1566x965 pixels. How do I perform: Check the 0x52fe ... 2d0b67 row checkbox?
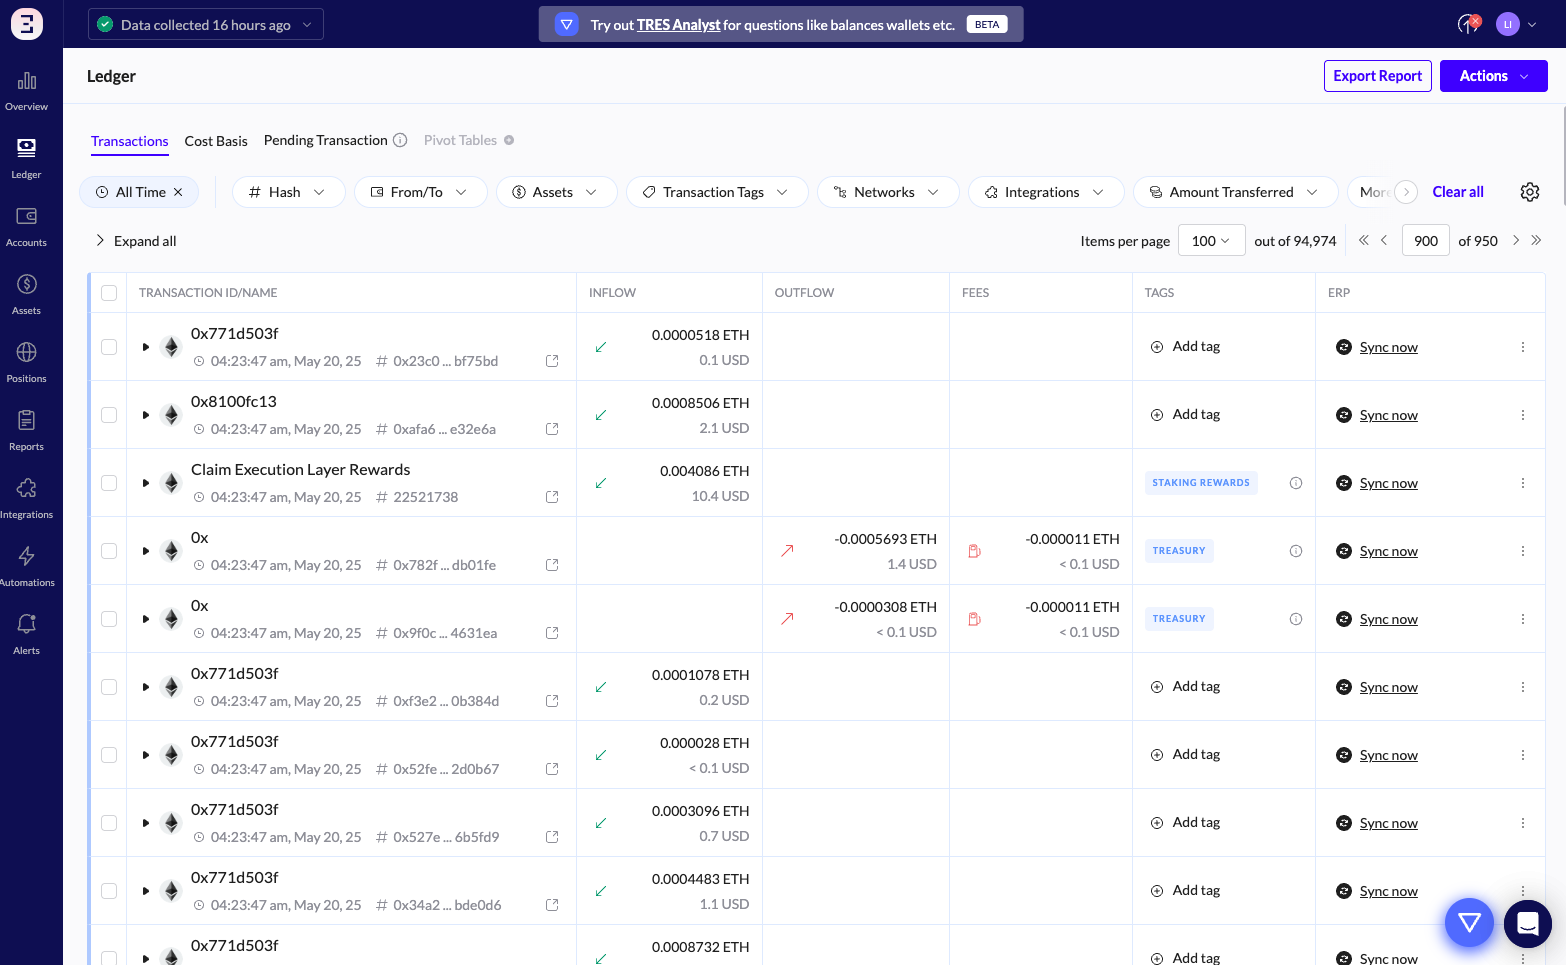109,755
